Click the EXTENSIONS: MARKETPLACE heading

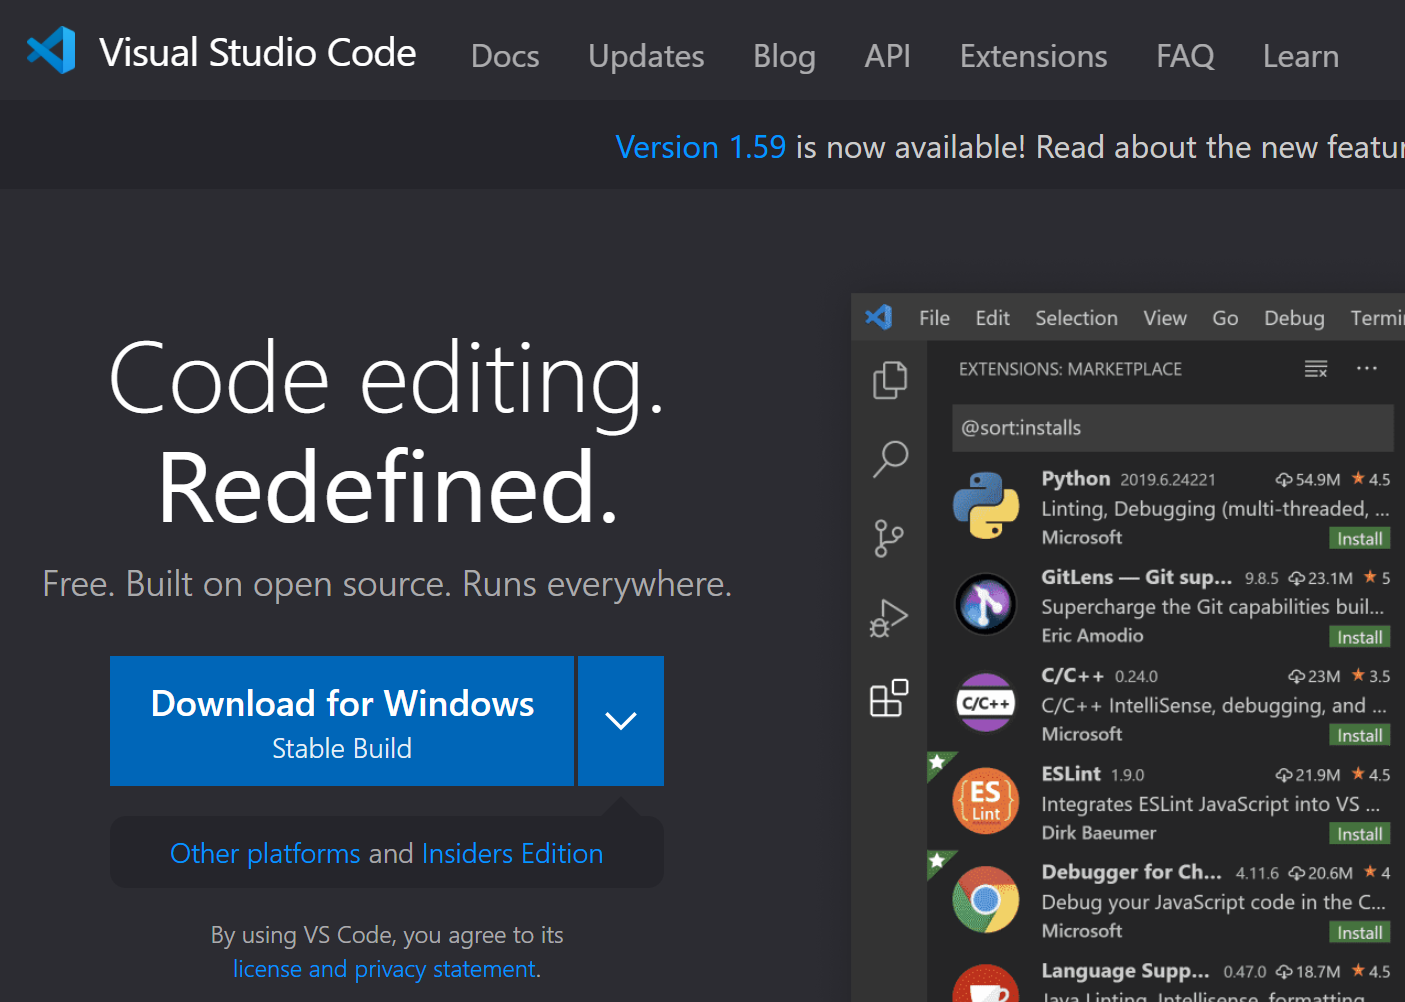[1070, 369]
